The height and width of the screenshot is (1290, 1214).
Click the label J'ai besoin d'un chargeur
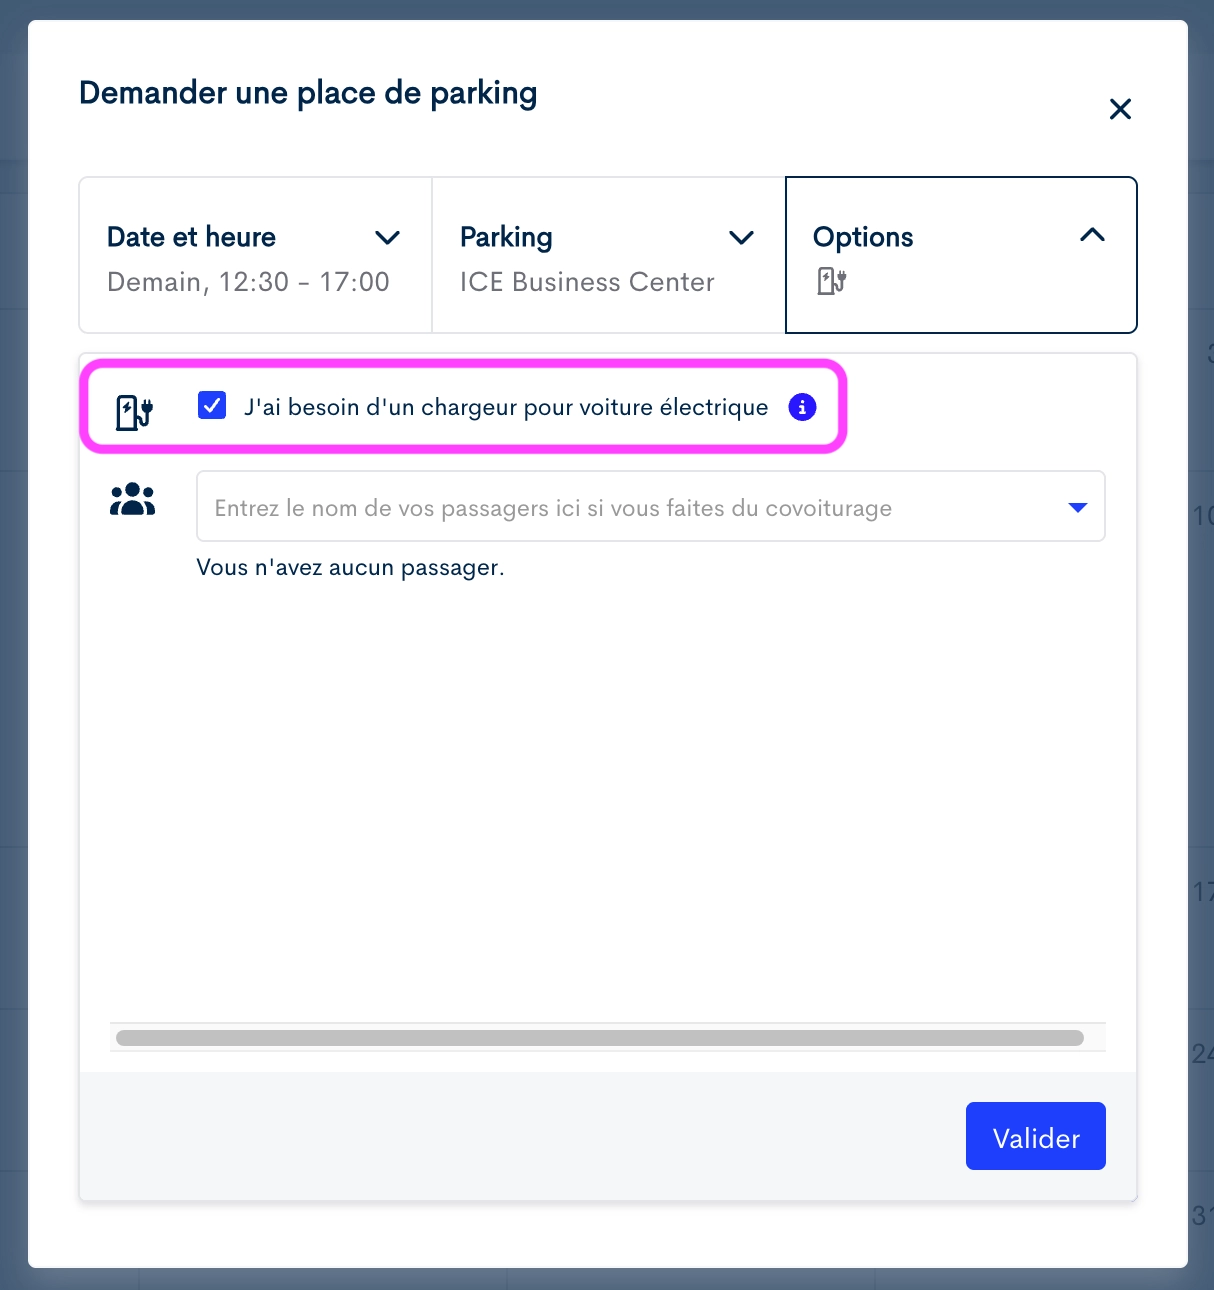506,407
